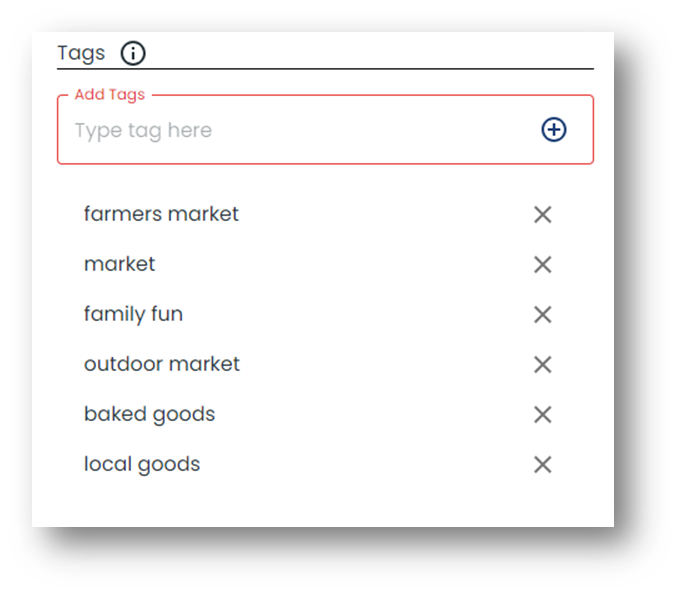This screenshot has width=679, height=592.
Task: Click the baked goods tag label
Action: (x=149, y=415)
